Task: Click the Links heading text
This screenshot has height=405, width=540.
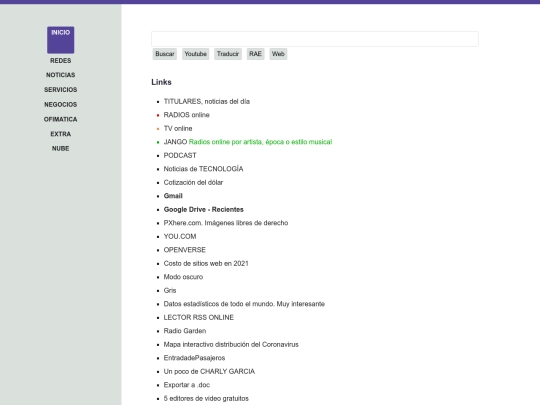Action: click(x=162, y=82)
